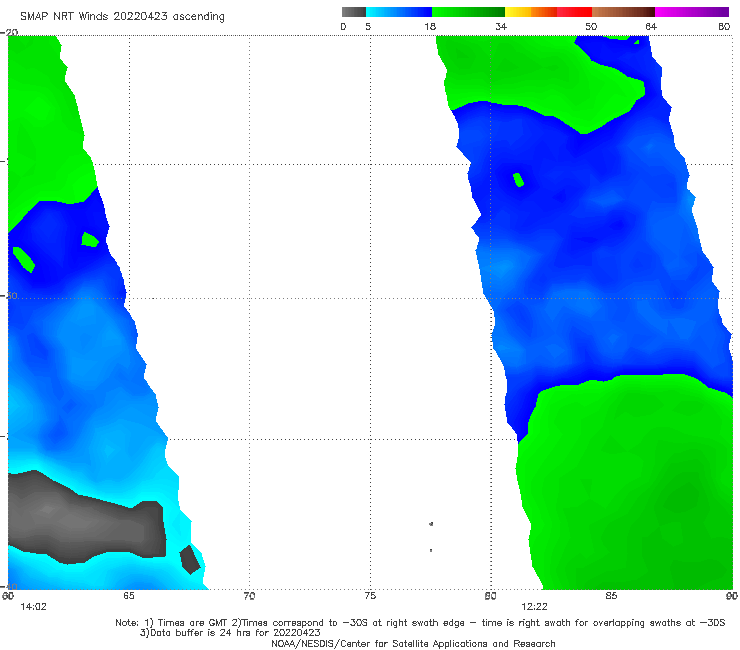Click the longitude axis label '75'

coord(370,596)
